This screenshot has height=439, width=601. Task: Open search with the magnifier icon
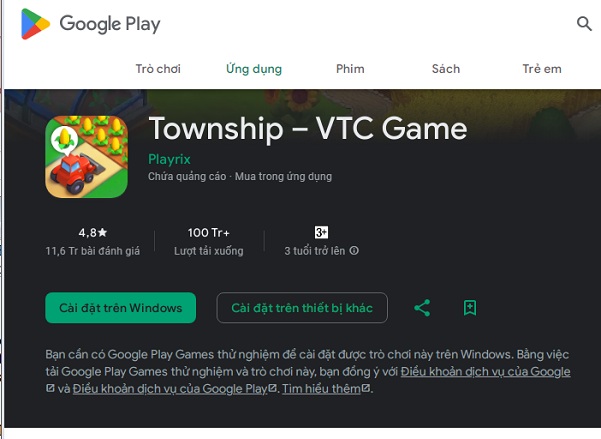[584, 23]
